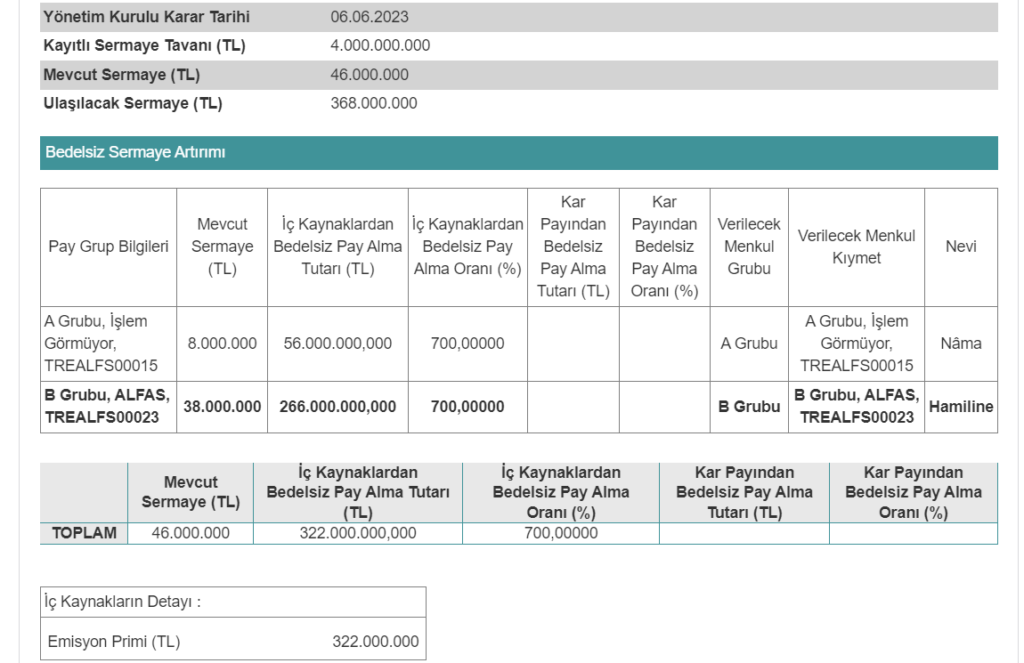Screen dimensions: 1024x663
Task: Click the total 322.000.000,000 amount
Action: point(357,533)
